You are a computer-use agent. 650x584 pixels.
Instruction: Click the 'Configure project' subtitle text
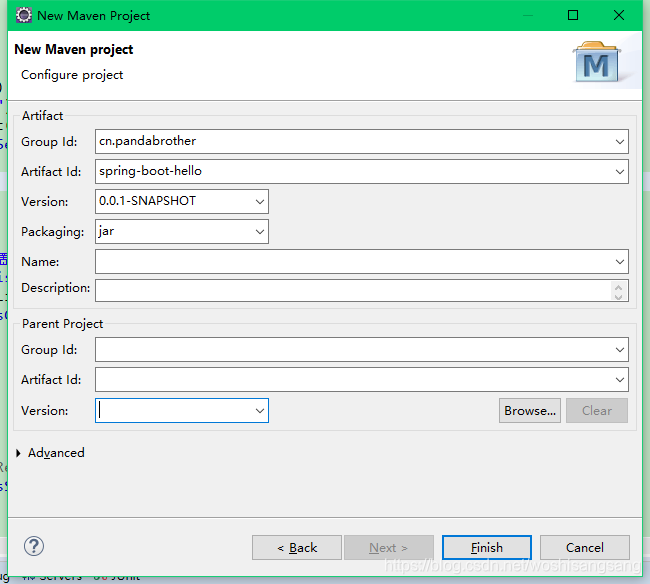pos(72,75)
